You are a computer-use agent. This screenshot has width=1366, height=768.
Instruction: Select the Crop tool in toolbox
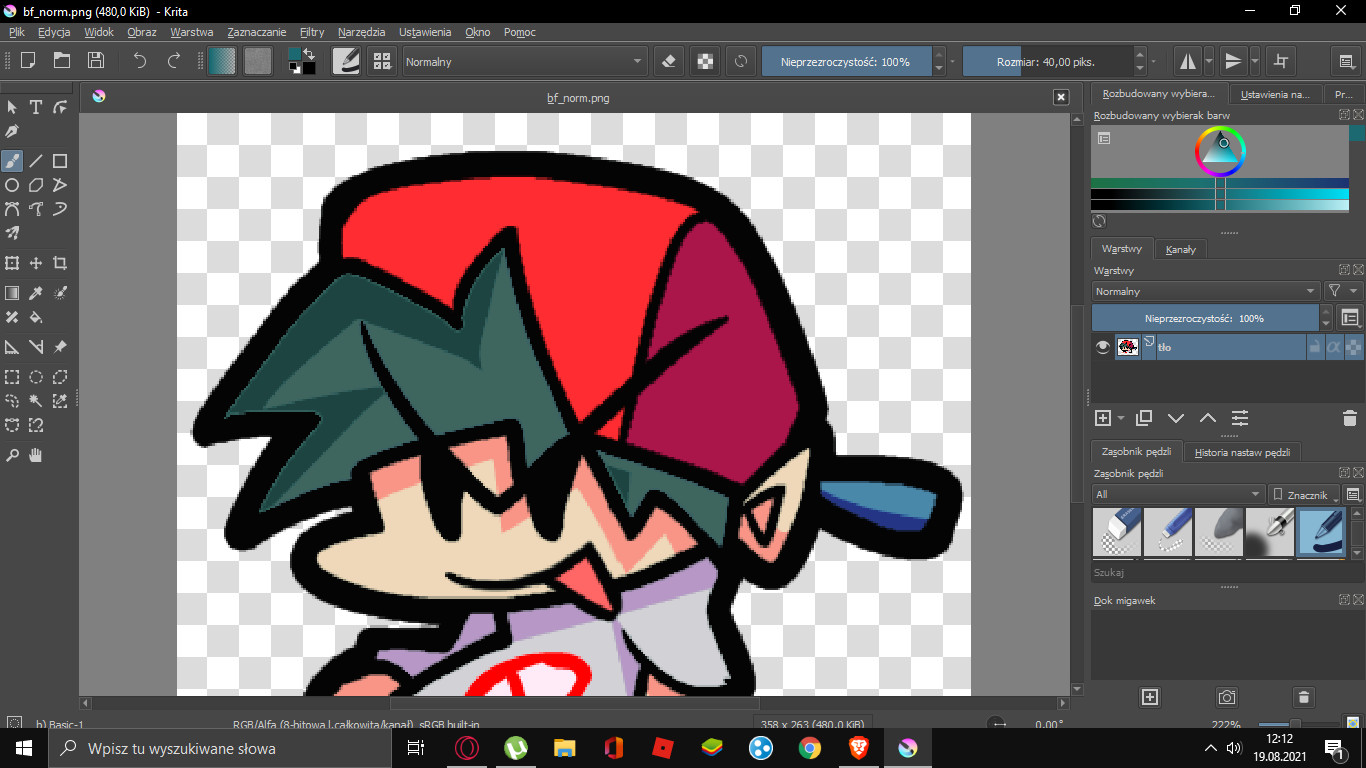(60, 263)
